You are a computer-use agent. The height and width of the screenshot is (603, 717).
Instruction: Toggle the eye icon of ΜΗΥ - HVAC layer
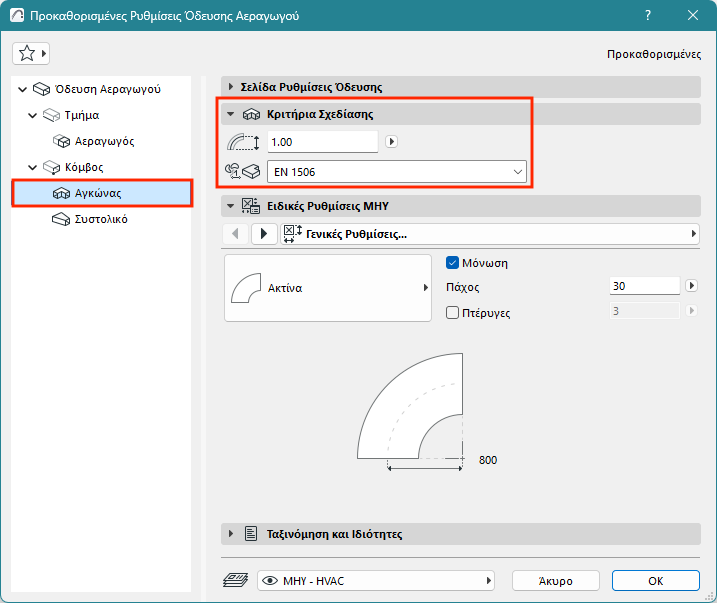point(270,581)
